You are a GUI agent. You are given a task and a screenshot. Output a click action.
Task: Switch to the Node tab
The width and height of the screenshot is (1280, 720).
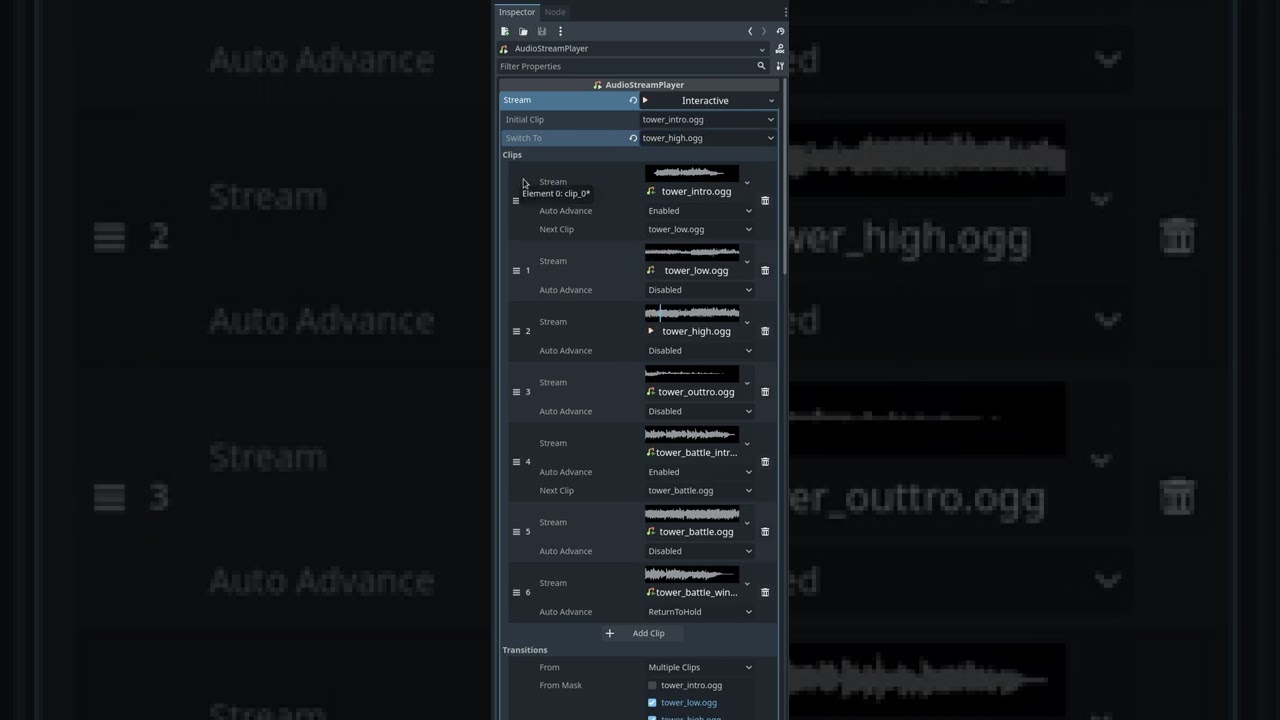pyautogui.click(x=555, y=12)
